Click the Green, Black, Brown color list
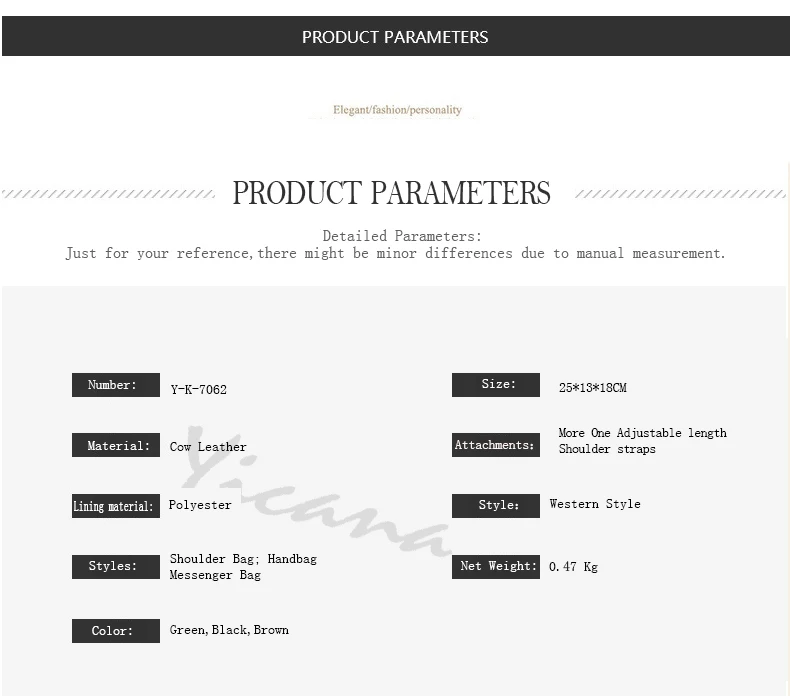 [x=229, y=630]
